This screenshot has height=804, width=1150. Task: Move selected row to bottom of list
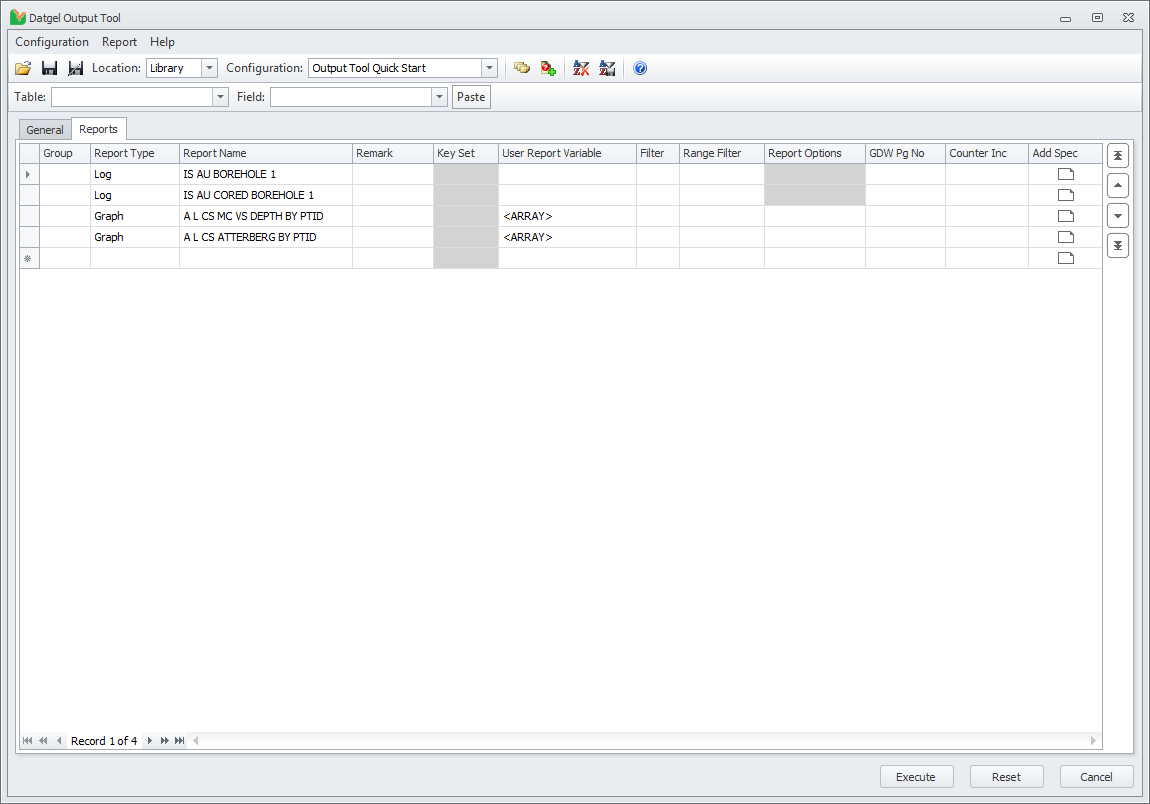coord(1118,245)
